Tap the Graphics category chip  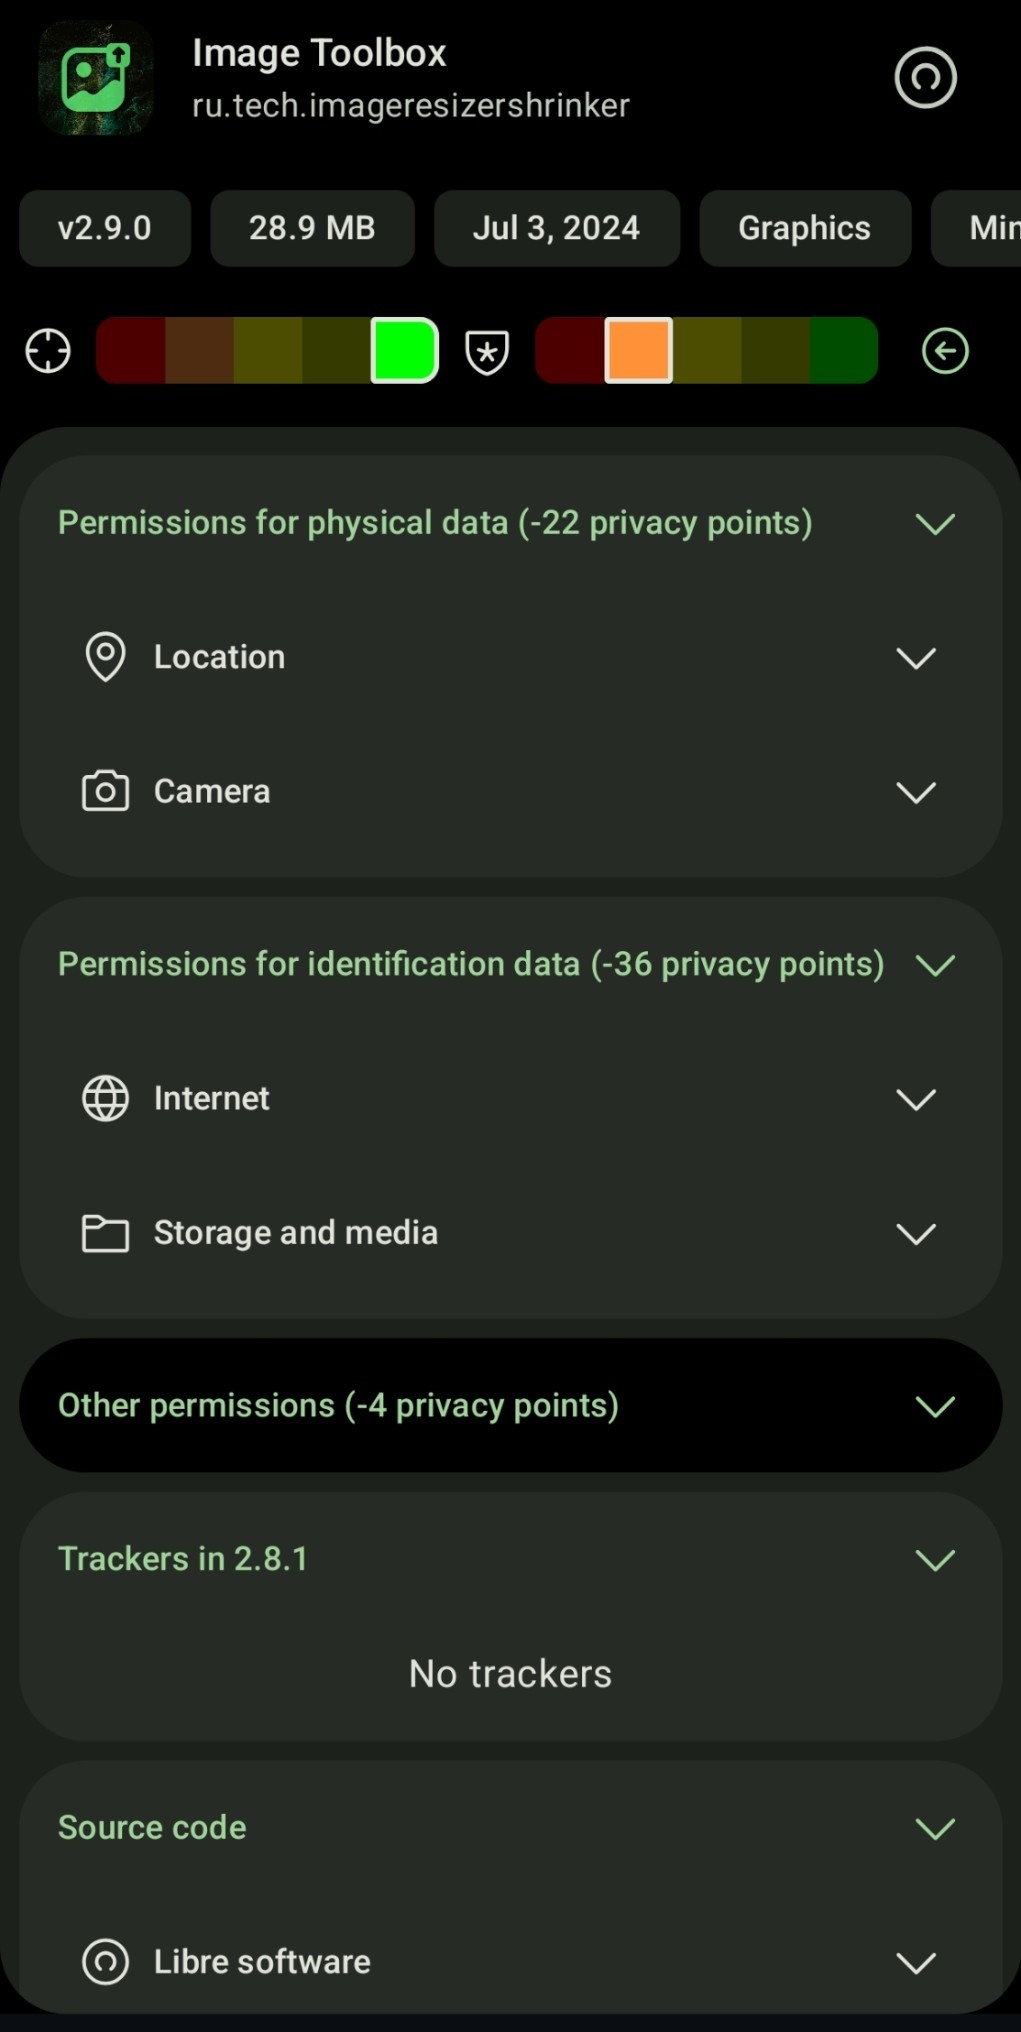click(x=805, y=228)
